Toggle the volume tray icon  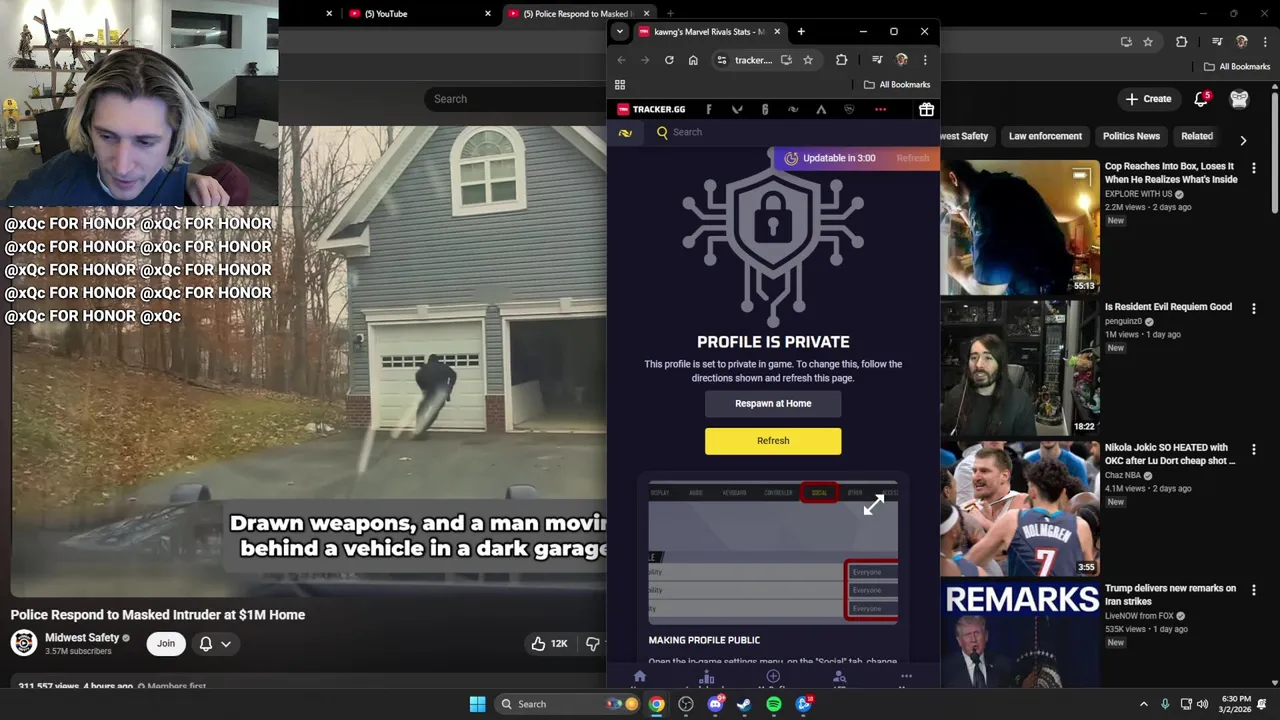click(1202, 704)
